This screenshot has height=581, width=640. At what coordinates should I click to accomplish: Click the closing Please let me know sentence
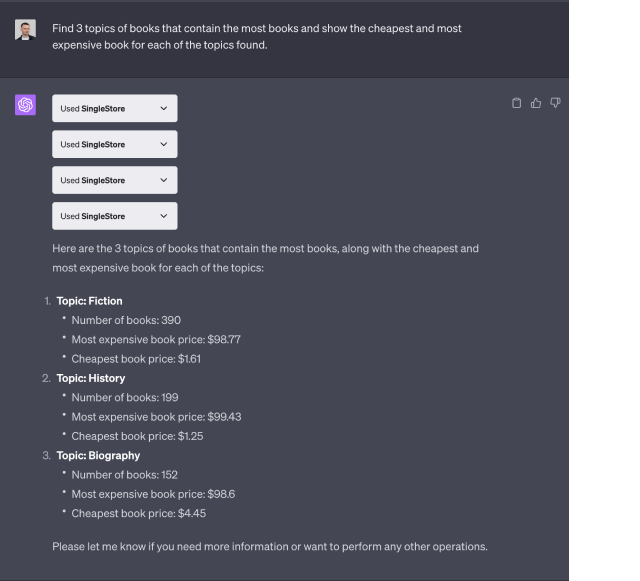click(x=270, y=546)
